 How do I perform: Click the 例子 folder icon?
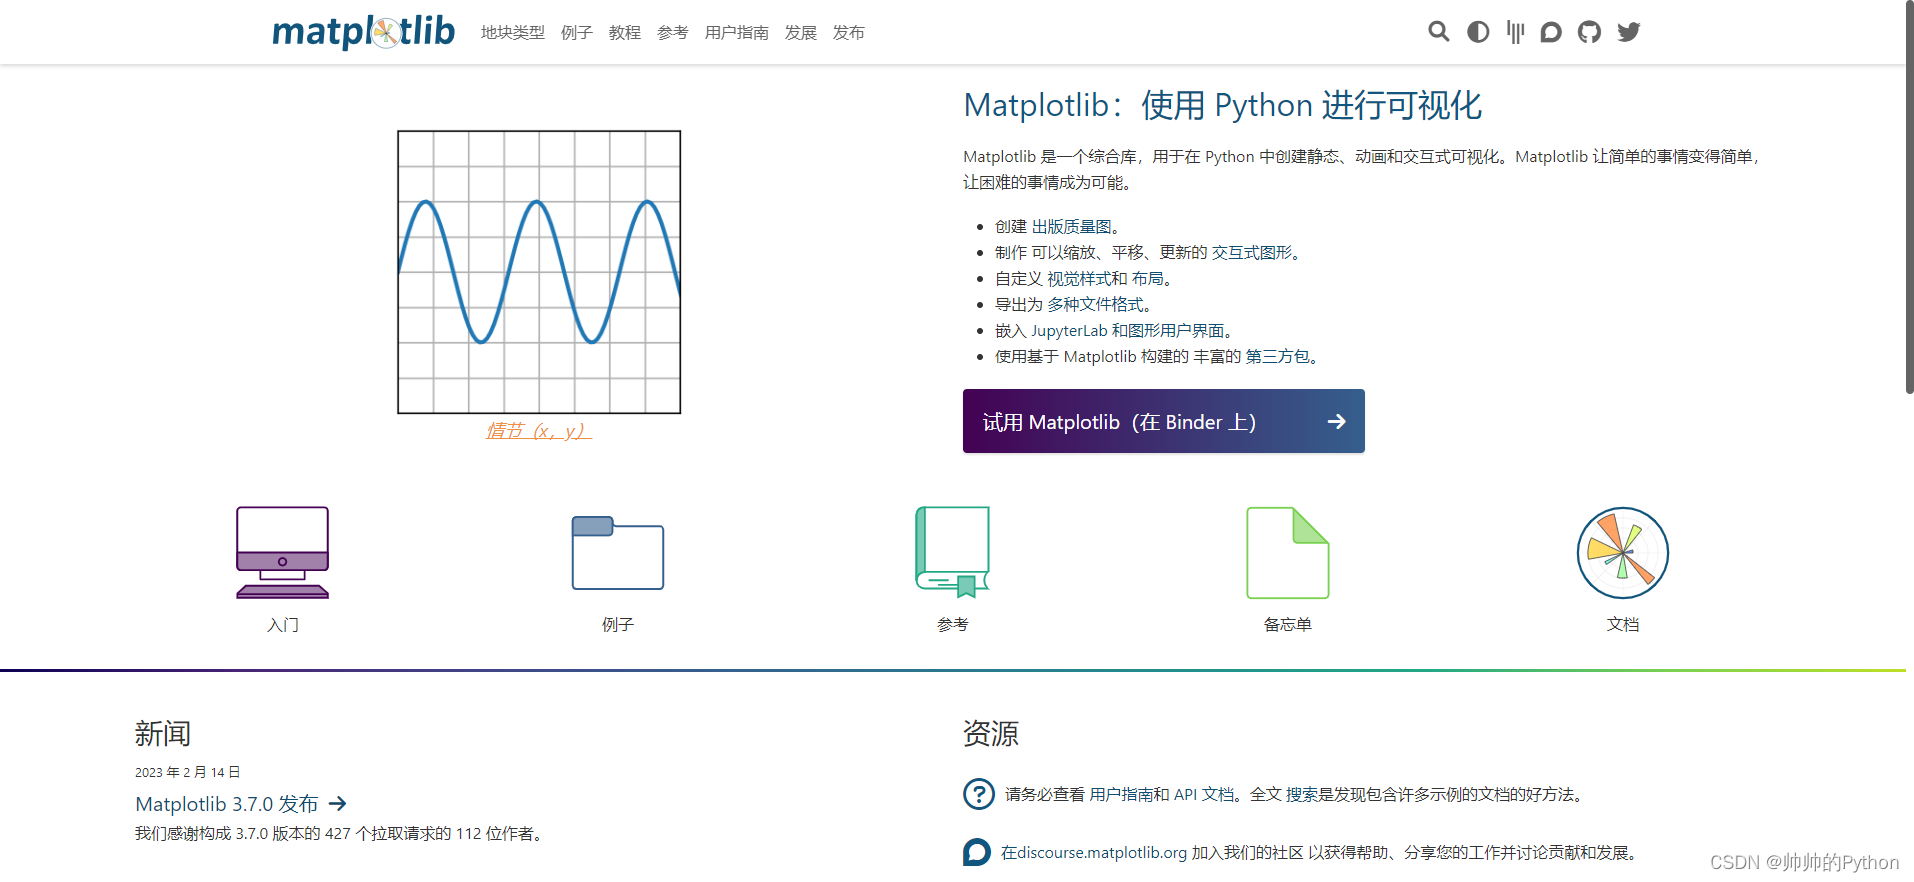click(618, 552)
